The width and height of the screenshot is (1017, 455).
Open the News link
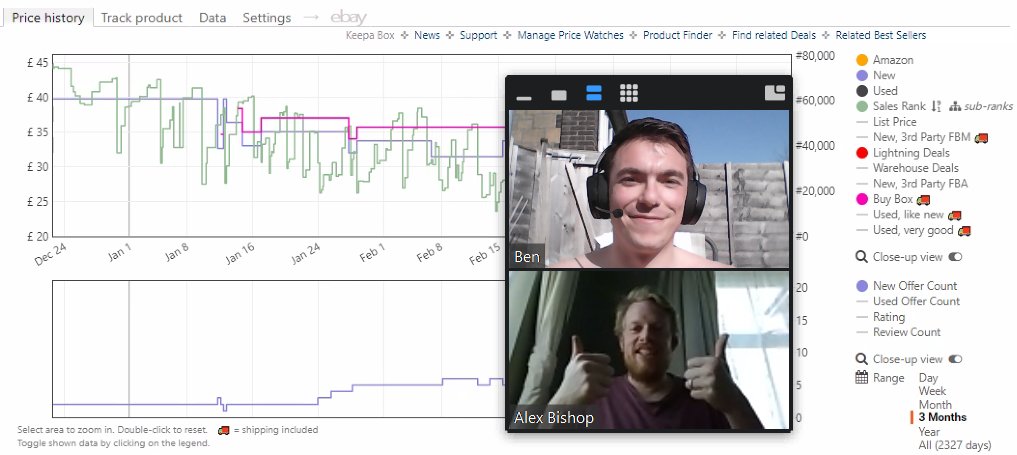pos(427,36)
